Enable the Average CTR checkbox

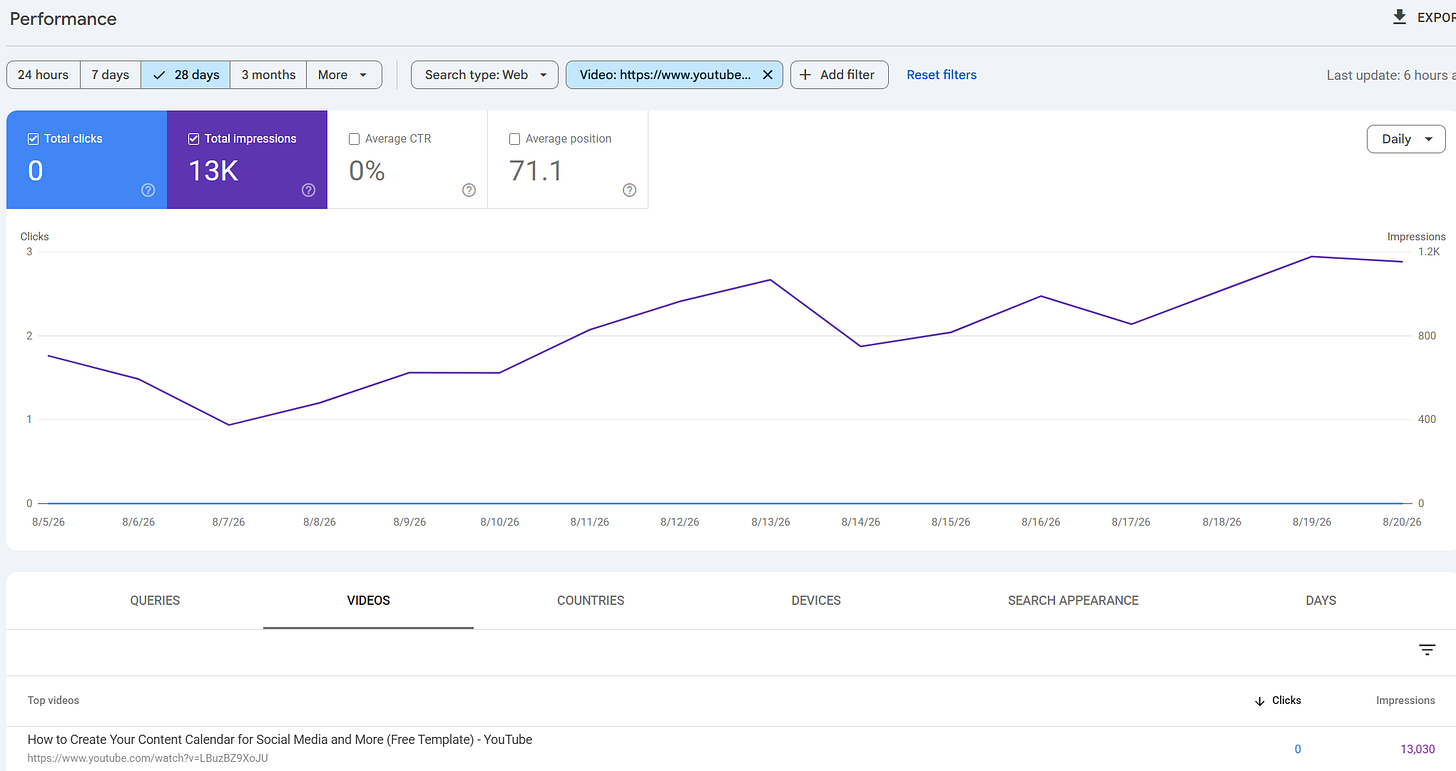tap(354, 139)
